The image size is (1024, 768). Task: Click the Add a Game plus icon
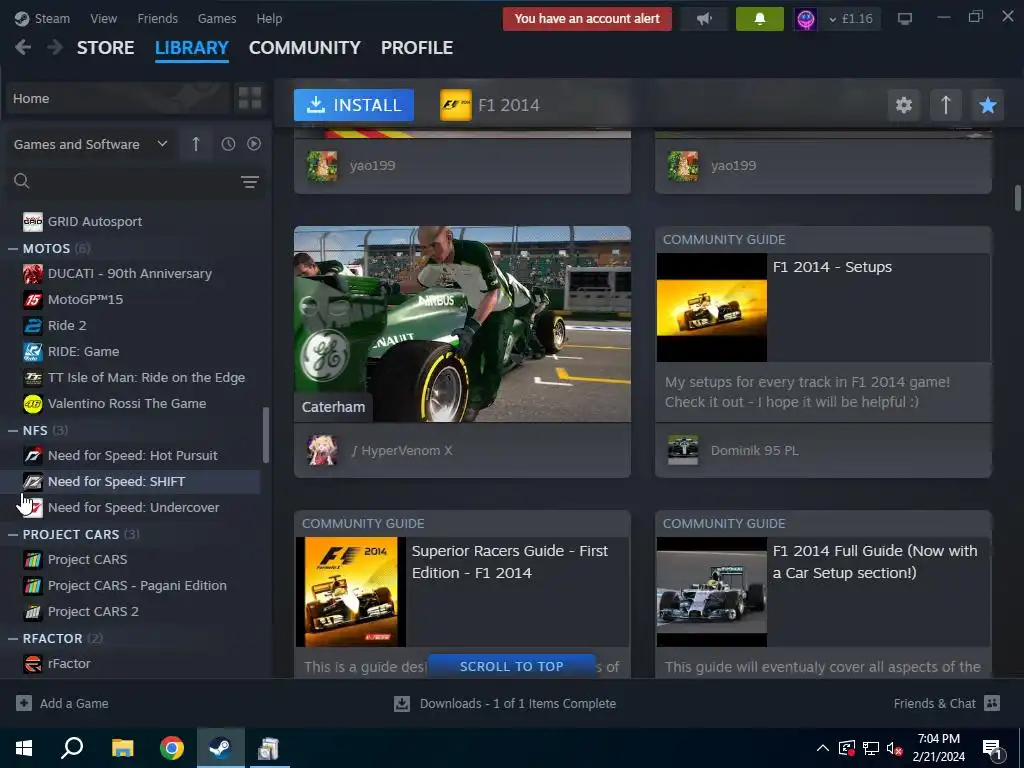pos(24,703)
